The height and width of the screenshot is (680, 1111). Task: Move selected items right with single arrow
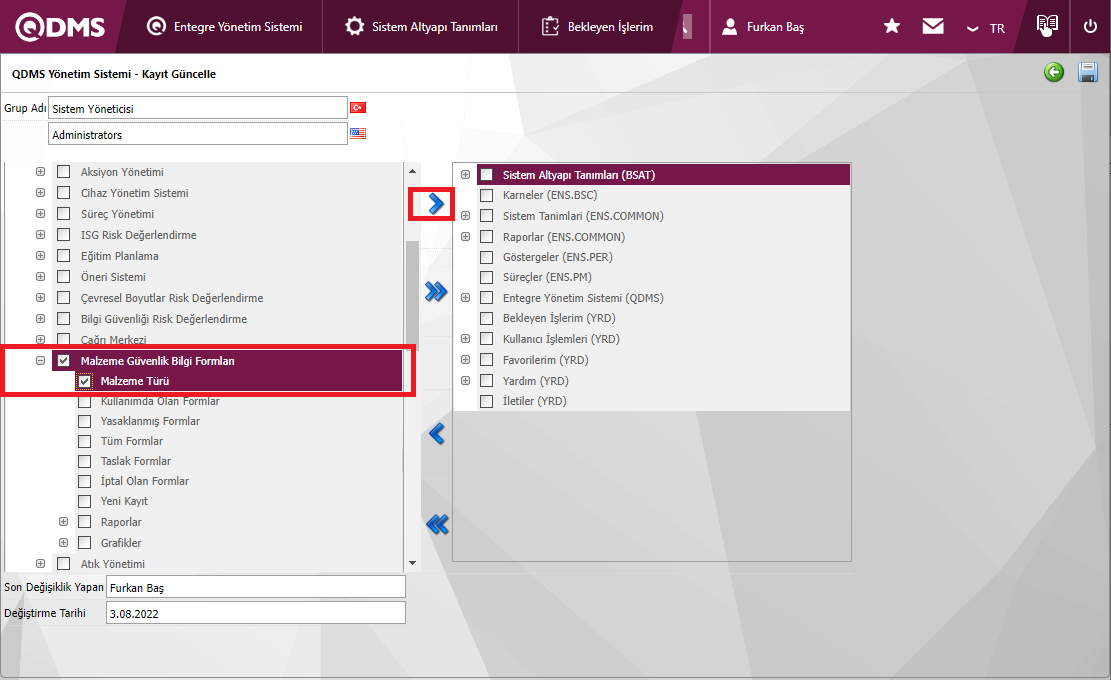coord(435,204)
